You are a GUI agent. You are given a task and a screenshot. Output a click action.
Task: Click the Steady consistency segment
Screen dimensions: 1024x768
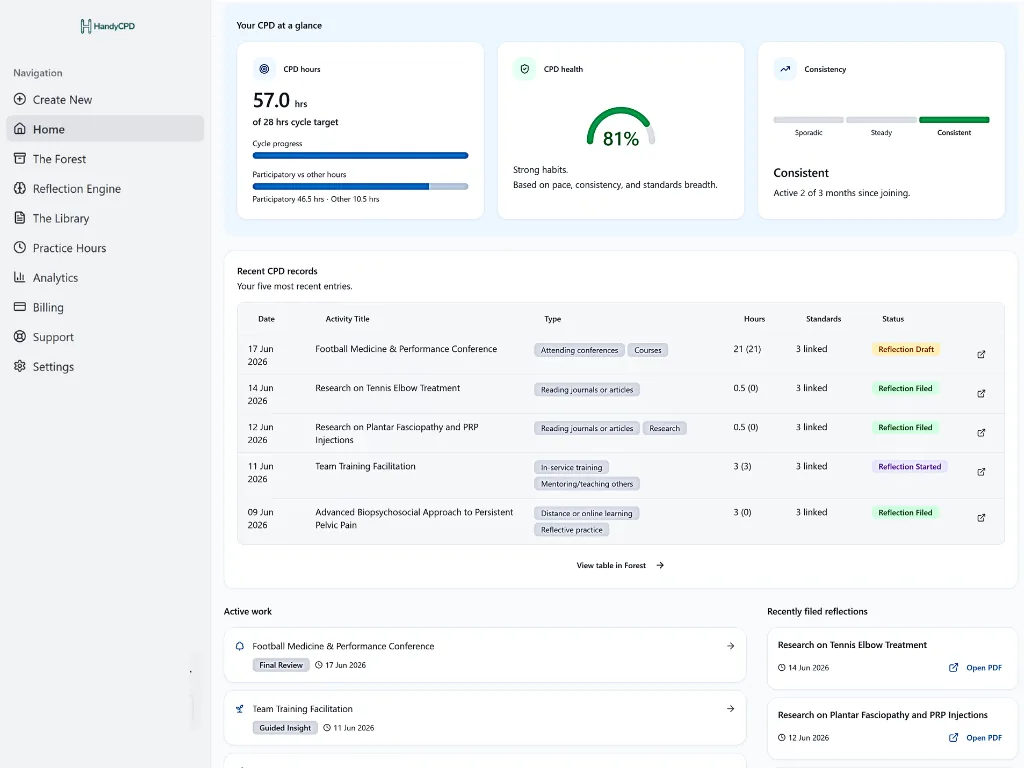click(x=881, y=120)
